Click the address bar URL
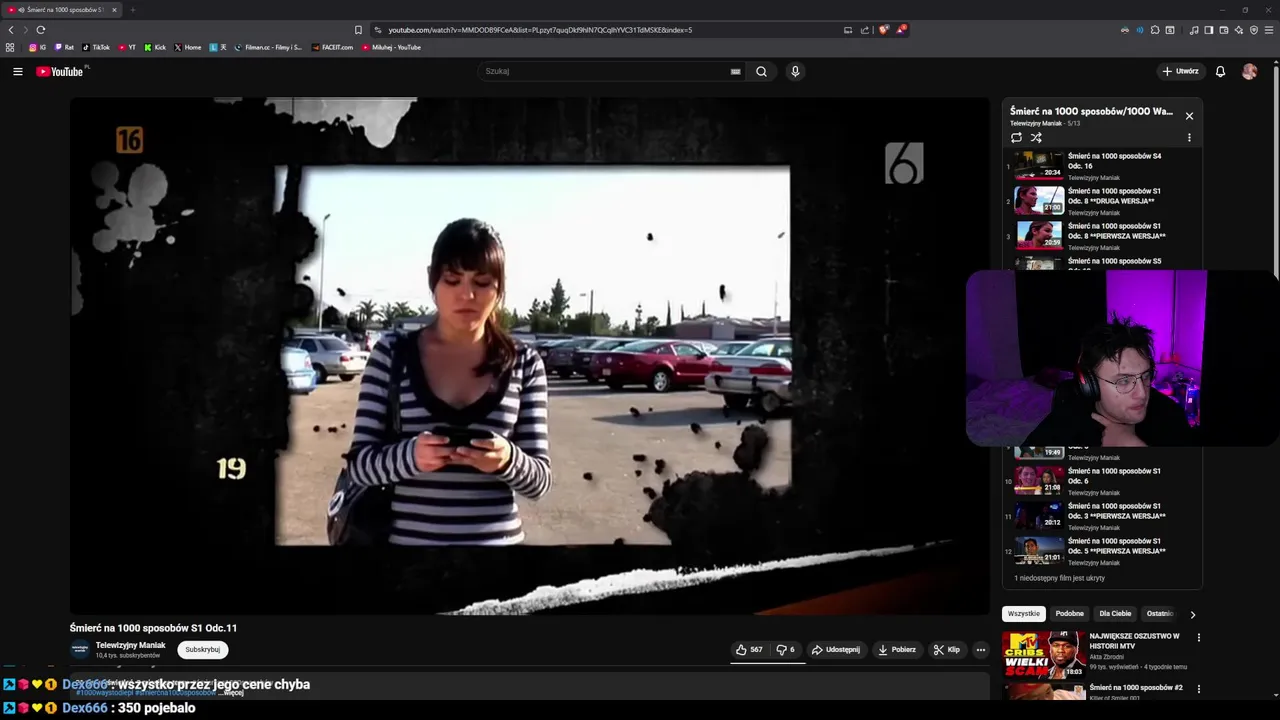Viewport: 1280px width, 720px height. point(540,30)
